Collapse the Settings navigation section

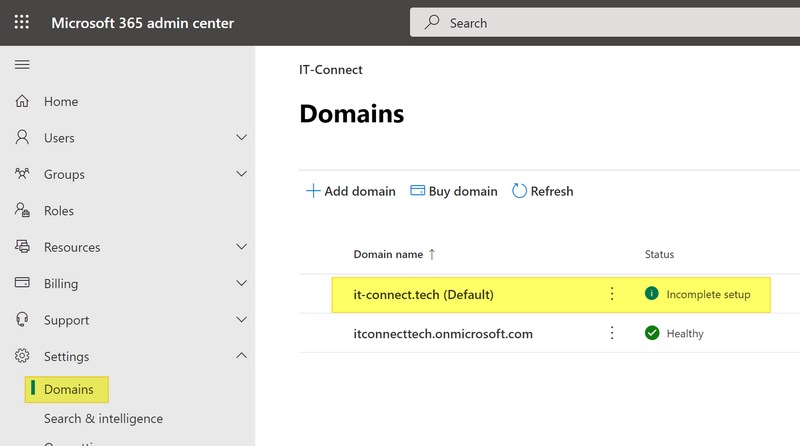pyautogui.click(x=241, y=356)
